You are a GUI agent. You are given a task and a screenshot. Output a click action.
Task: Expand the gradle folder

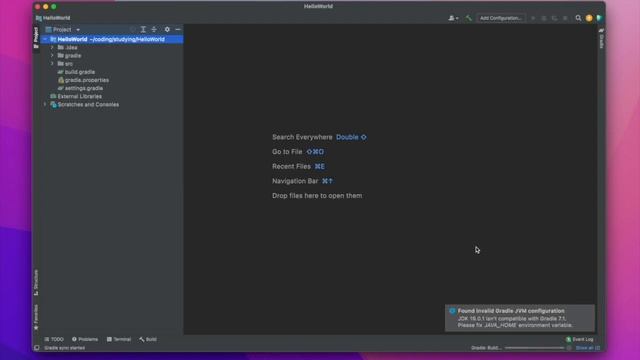click(x=52, y=56)
